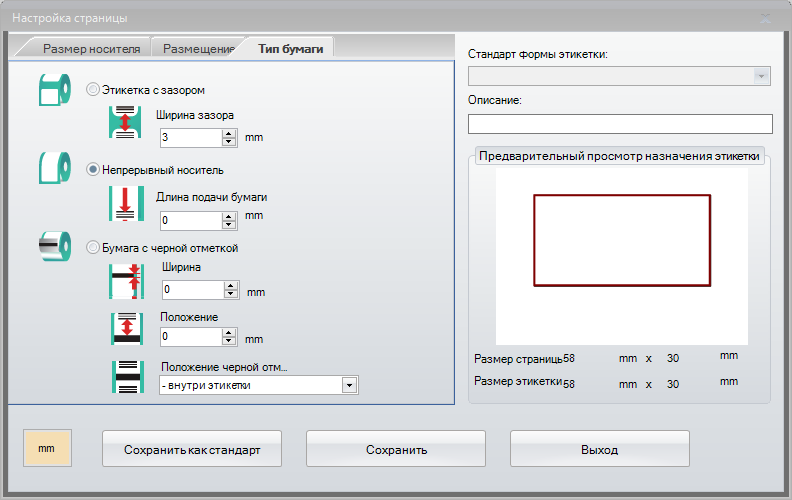Decrease the Положение value
The height and width of the screenshot is (500, 792).
pyautogui.click(x=229, y=341)
